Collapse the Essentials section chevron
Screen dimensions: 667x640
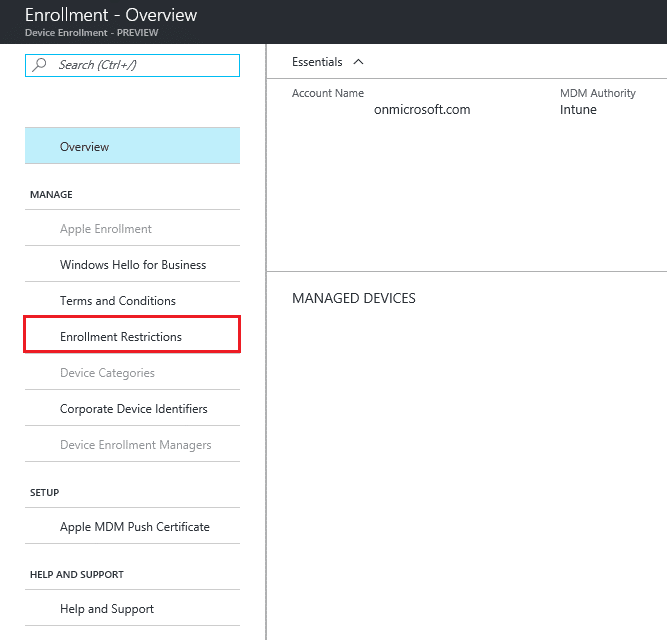359,62
